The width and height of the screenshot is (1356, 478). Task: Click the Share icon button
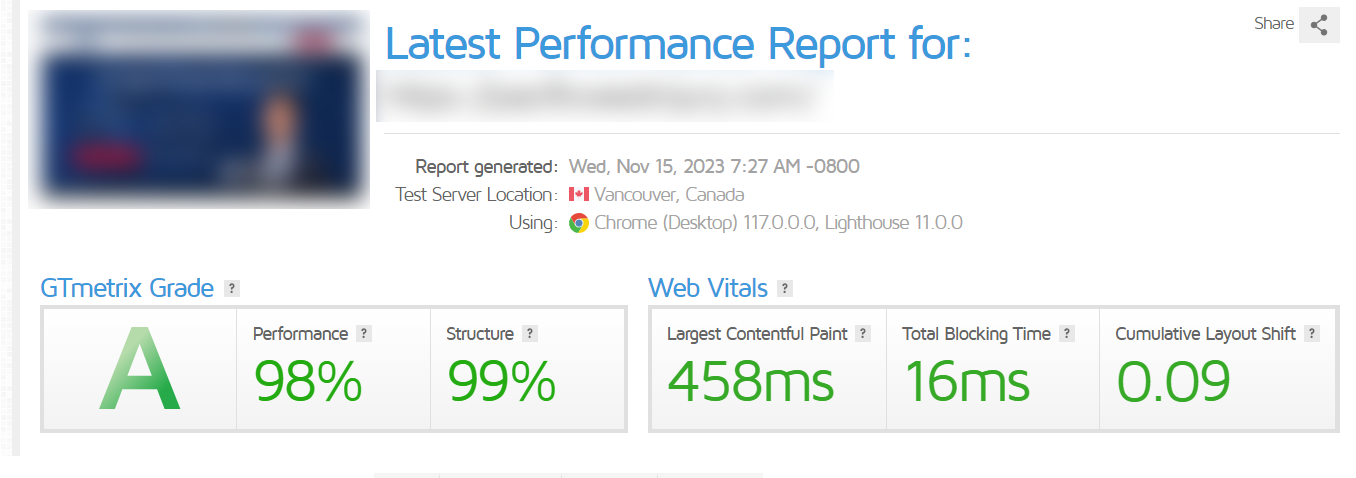click(x=1319, y=25)
